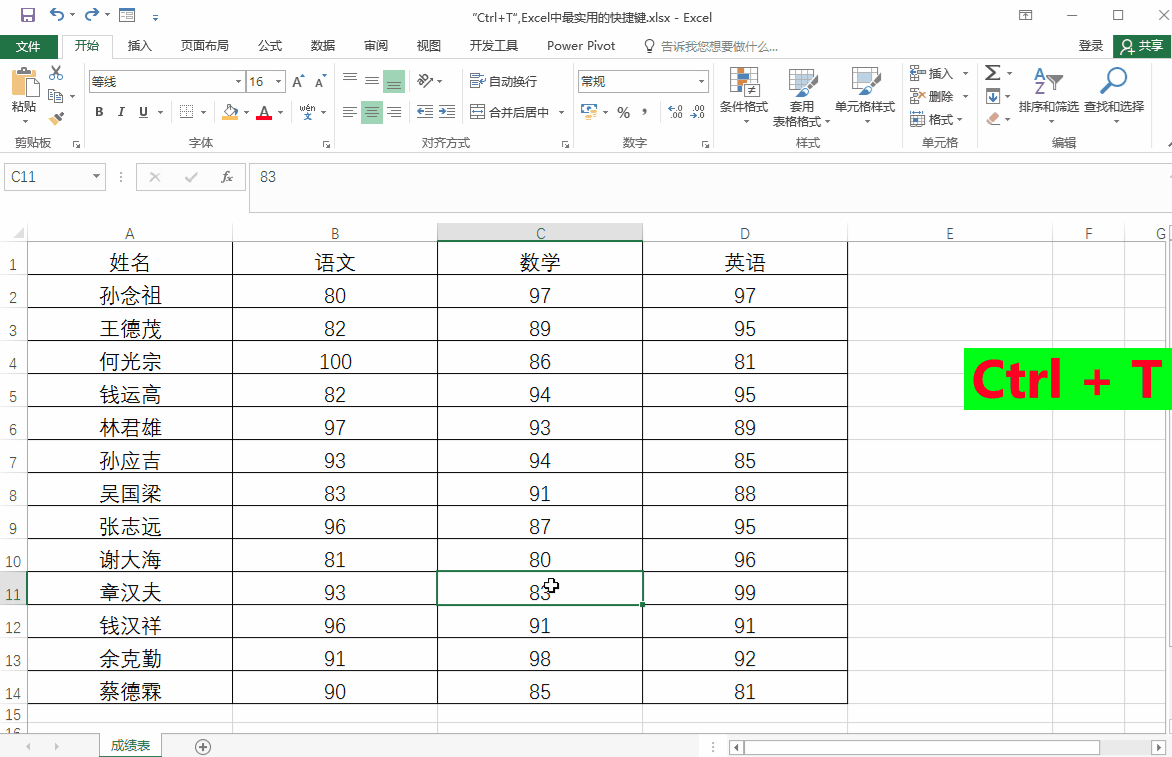Click the Cut scissors icon
1172x757 pixels.
tap(56, 73)
